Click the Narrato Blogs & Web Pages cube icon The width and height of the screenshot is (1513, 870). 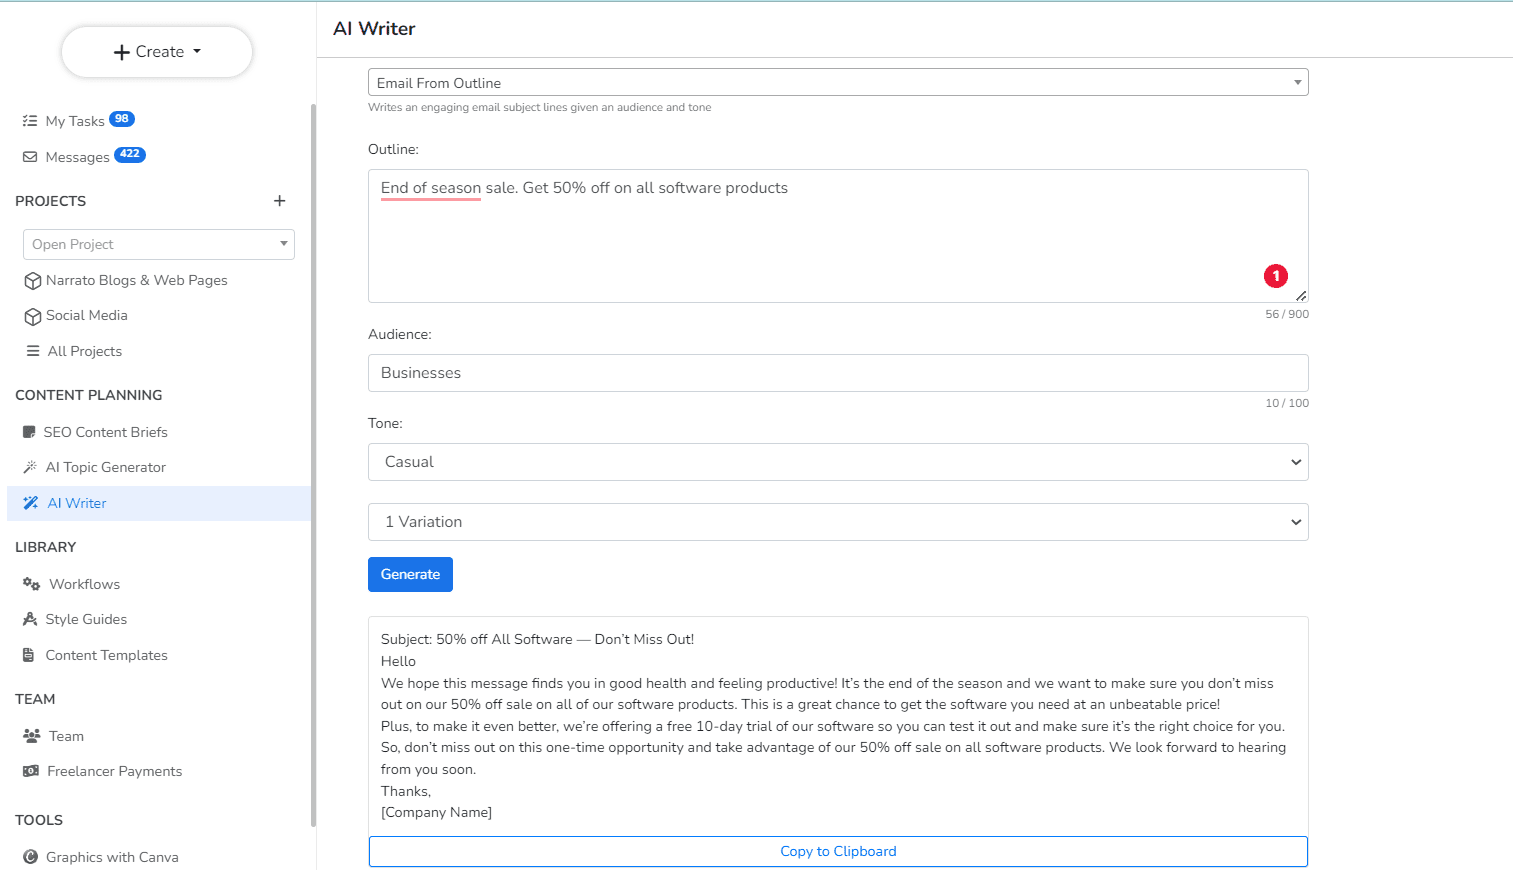tap(33, 281)
